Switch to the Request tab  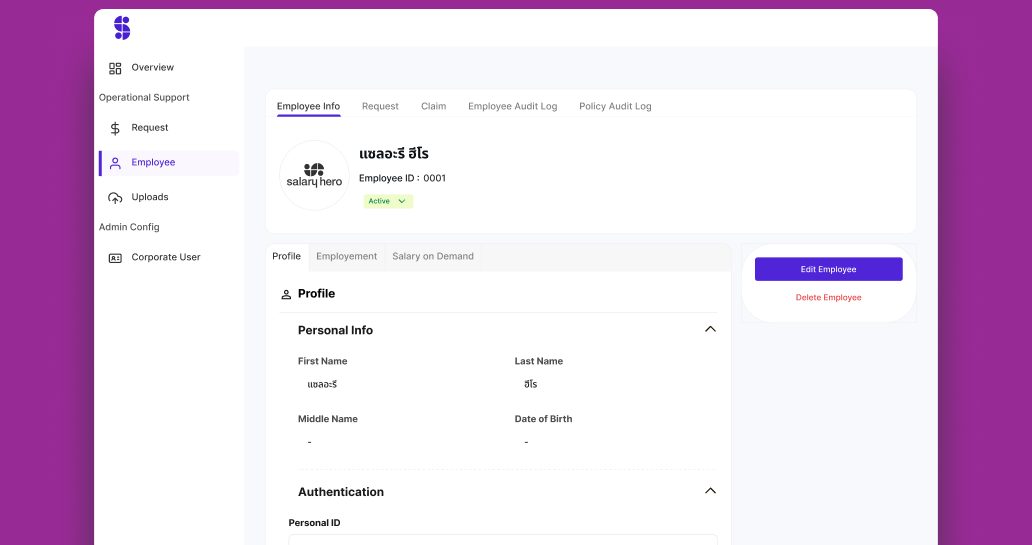380,106
